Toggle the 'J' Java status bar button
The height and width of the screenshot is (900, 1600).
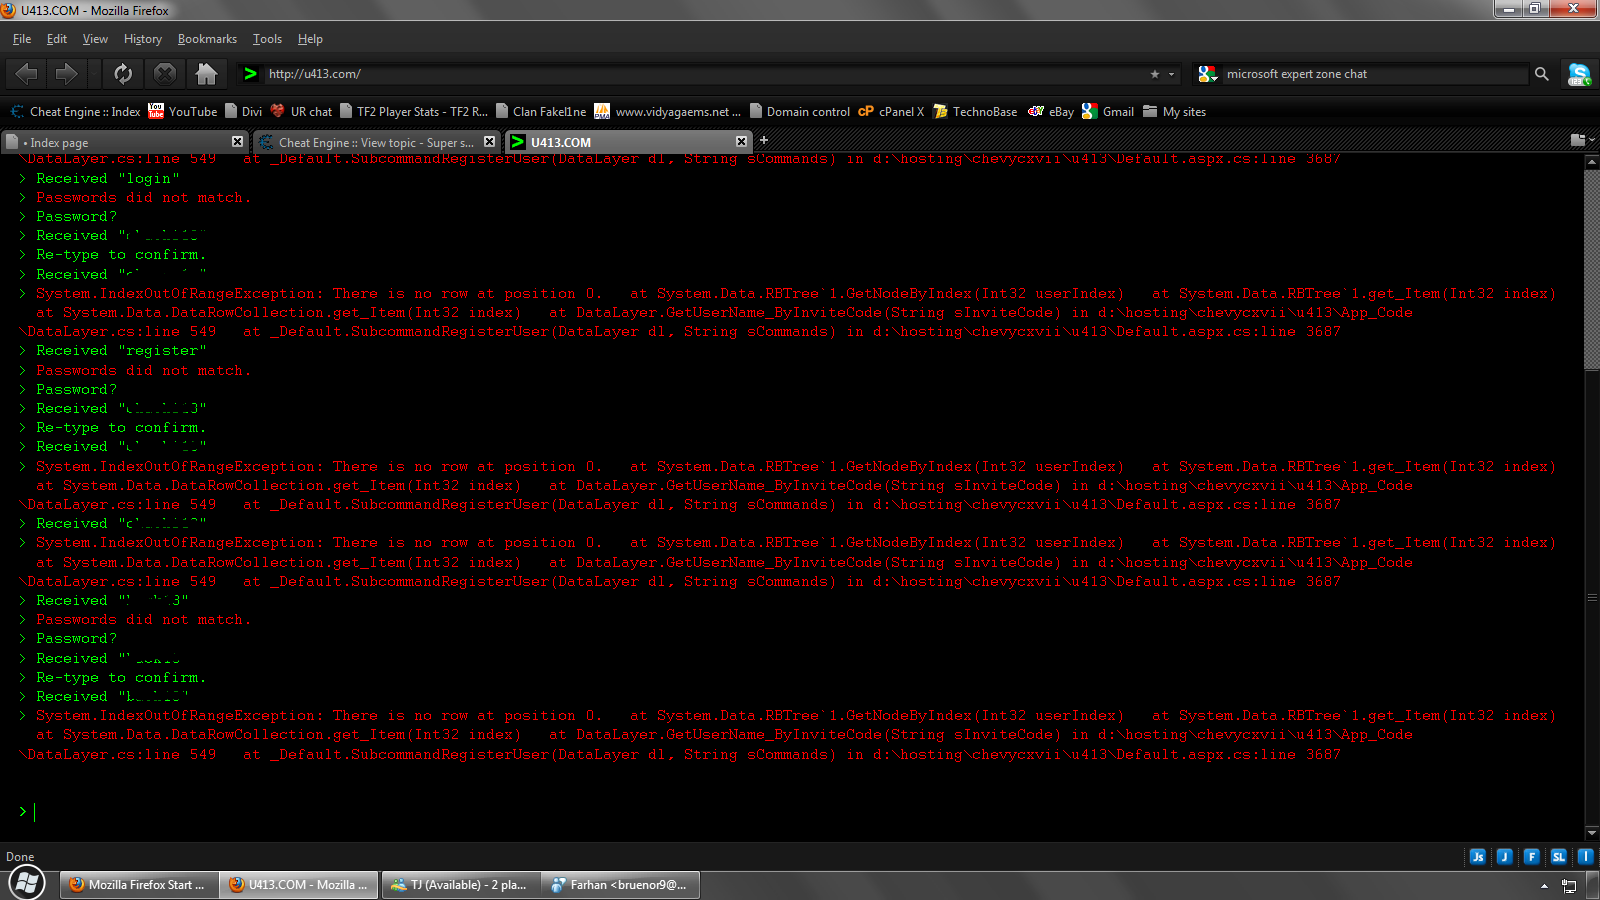(1505, 856)
